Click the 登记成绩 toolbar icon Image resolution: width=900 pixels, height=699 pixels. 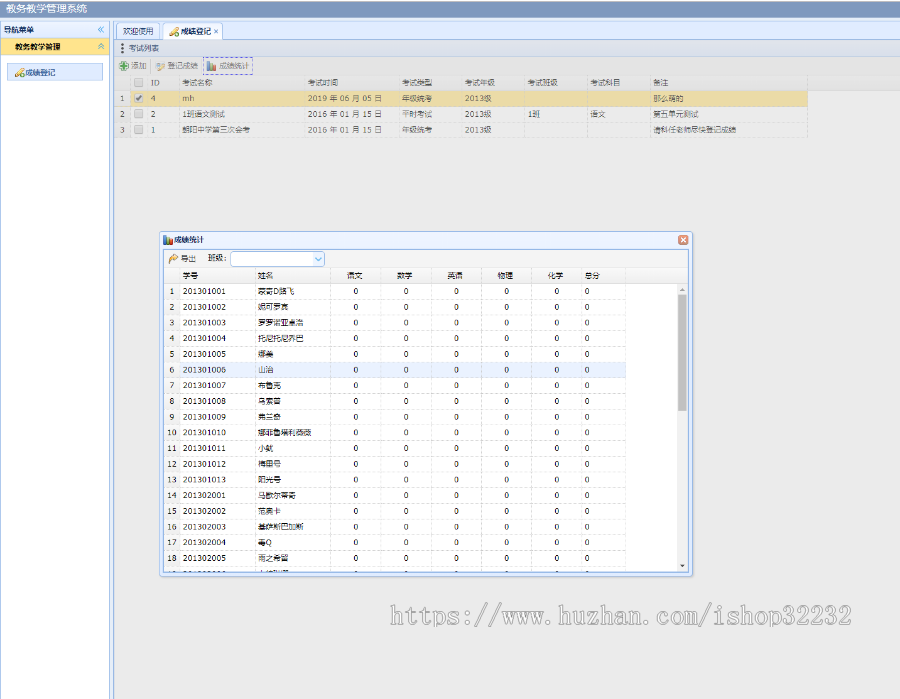tap(160, 66)
